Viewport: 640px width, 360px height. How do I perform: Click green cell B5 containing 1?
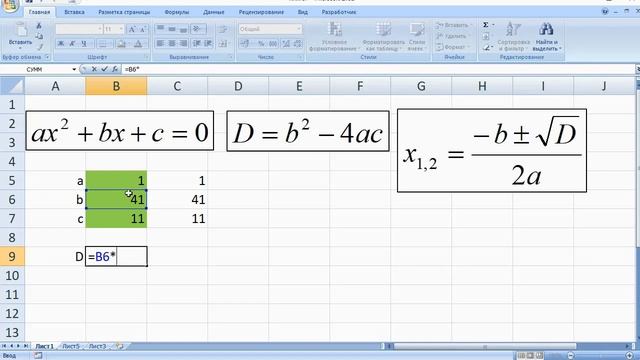tap(116, 180)
